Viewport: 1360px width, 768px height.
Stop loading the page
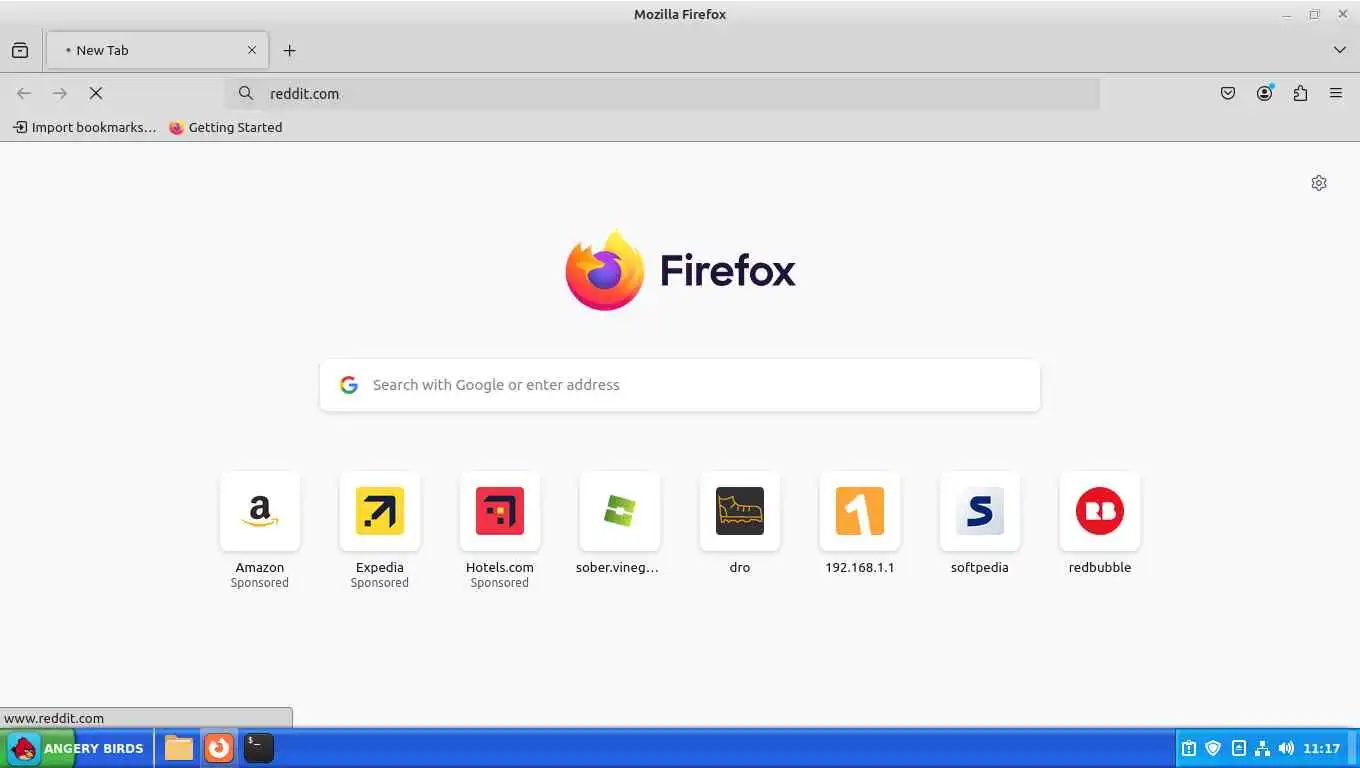point(96,93)
